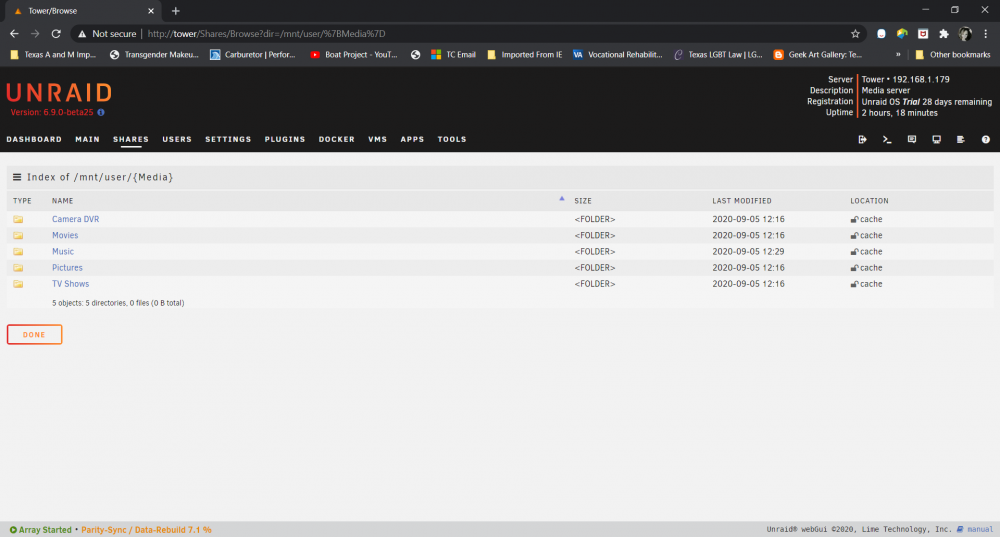Click the lock icon in Pictures row
The width and height of the screenshot is (1000, 537).
pyautogui.click(x=854, y=268)
